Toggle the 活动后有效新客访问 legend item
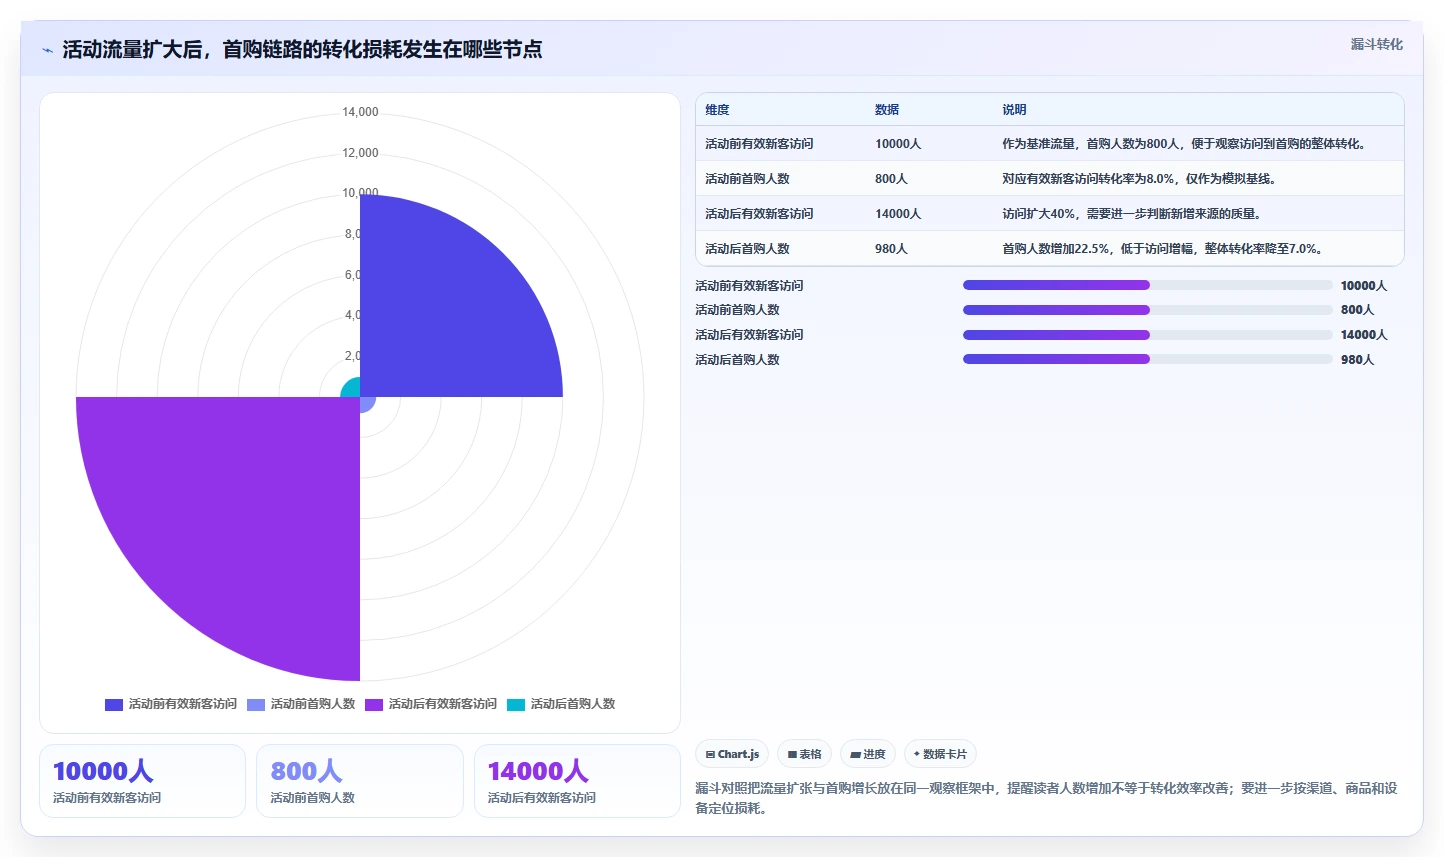The image size is (1444, 857). (431, 704)
